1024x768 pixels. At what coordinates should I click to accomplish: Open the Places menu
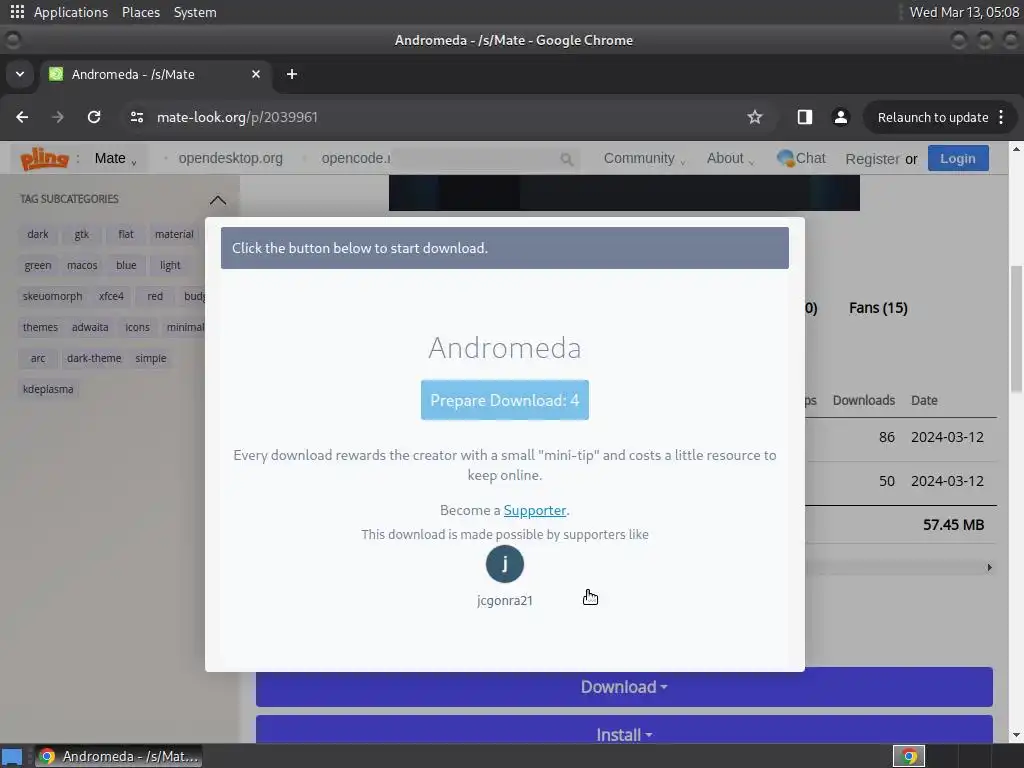[x=141, y=12]
